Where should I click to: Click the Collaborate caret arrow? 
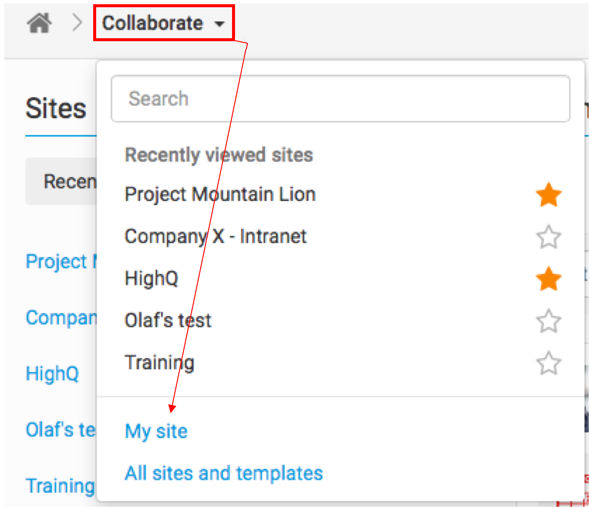[219, 24]
